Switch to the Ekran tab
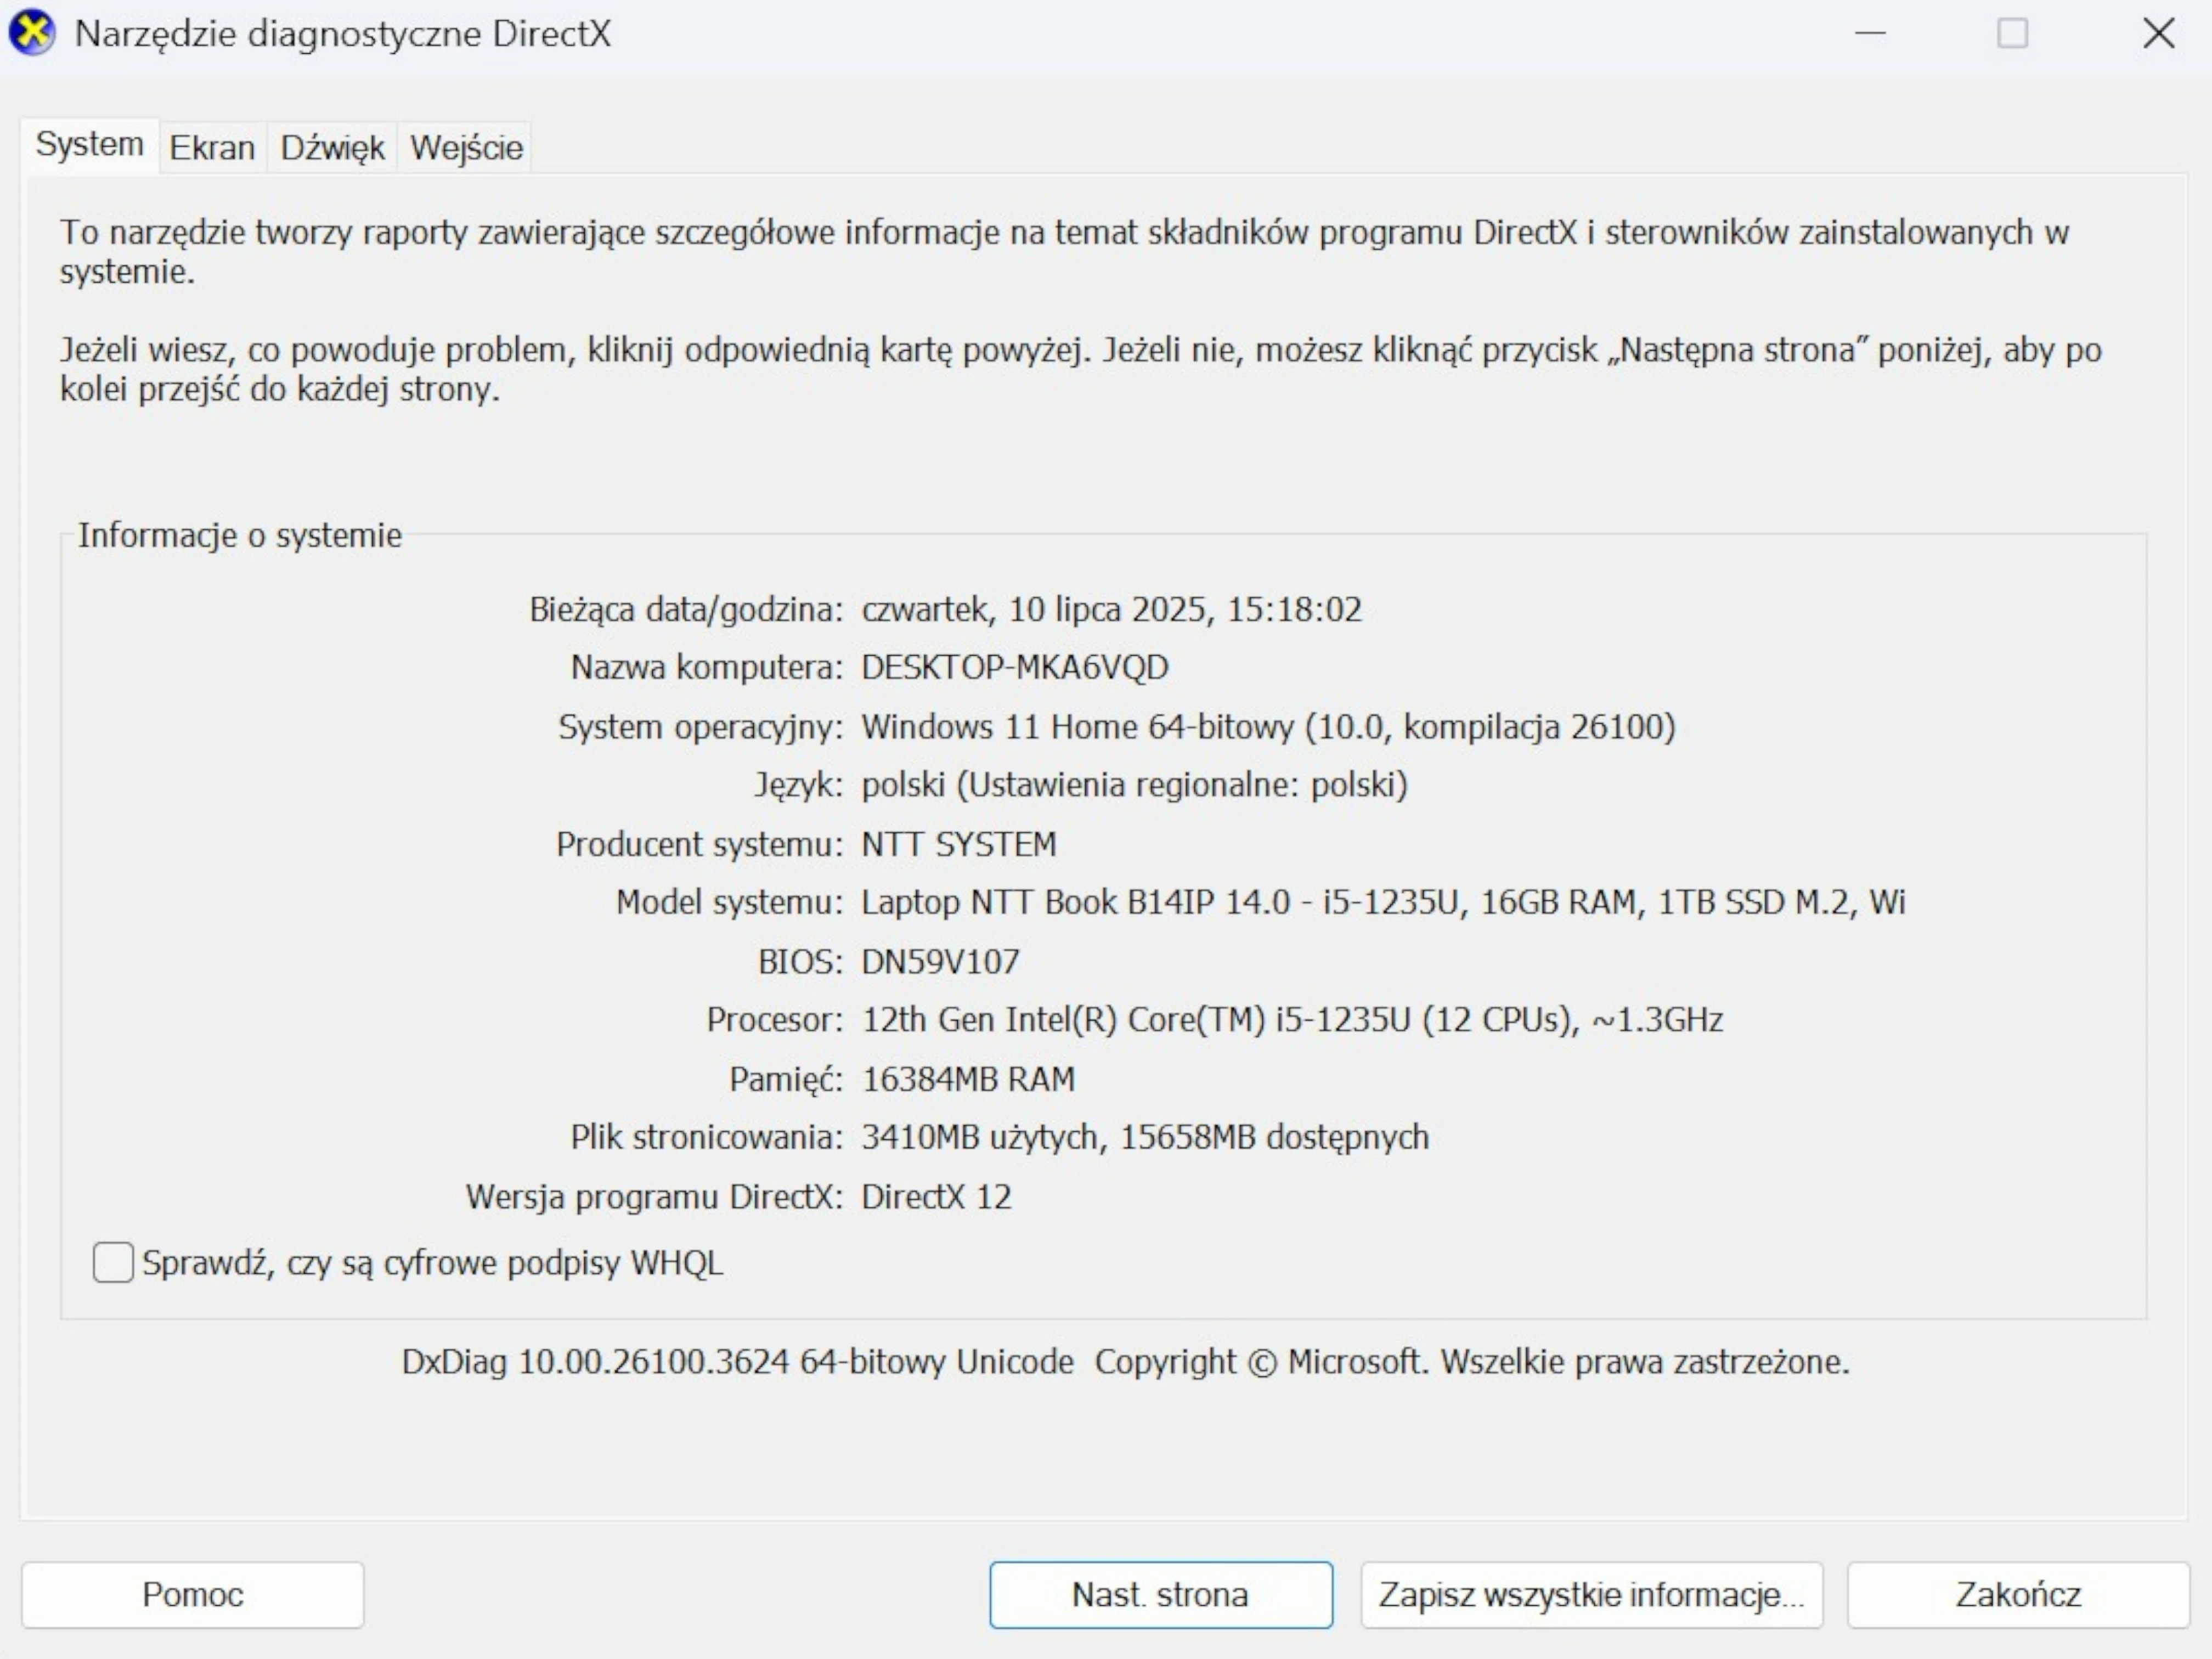 coord(212,148)
